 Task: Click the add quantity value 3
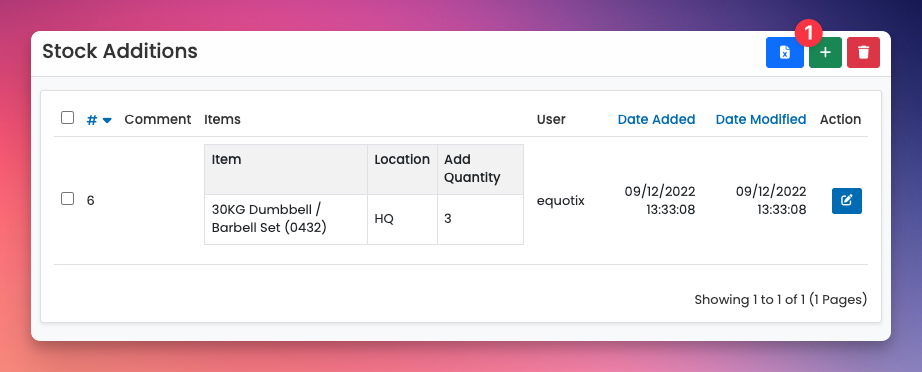[x=447, y=219]
